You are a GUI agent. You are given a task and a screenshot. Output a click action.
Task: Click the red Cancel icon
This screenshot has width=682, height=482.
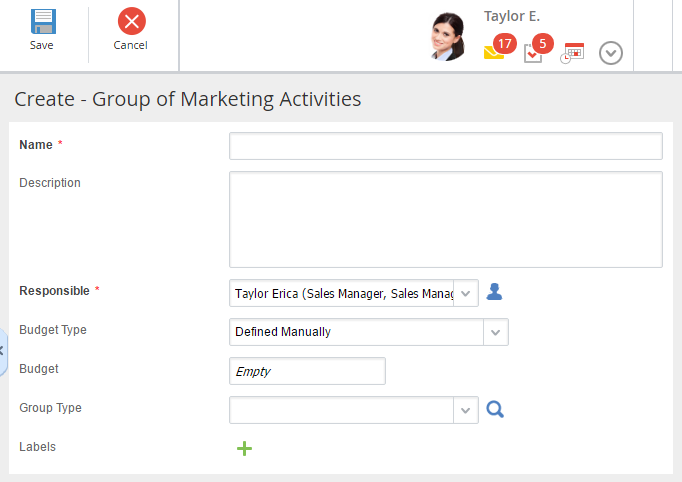131,21
